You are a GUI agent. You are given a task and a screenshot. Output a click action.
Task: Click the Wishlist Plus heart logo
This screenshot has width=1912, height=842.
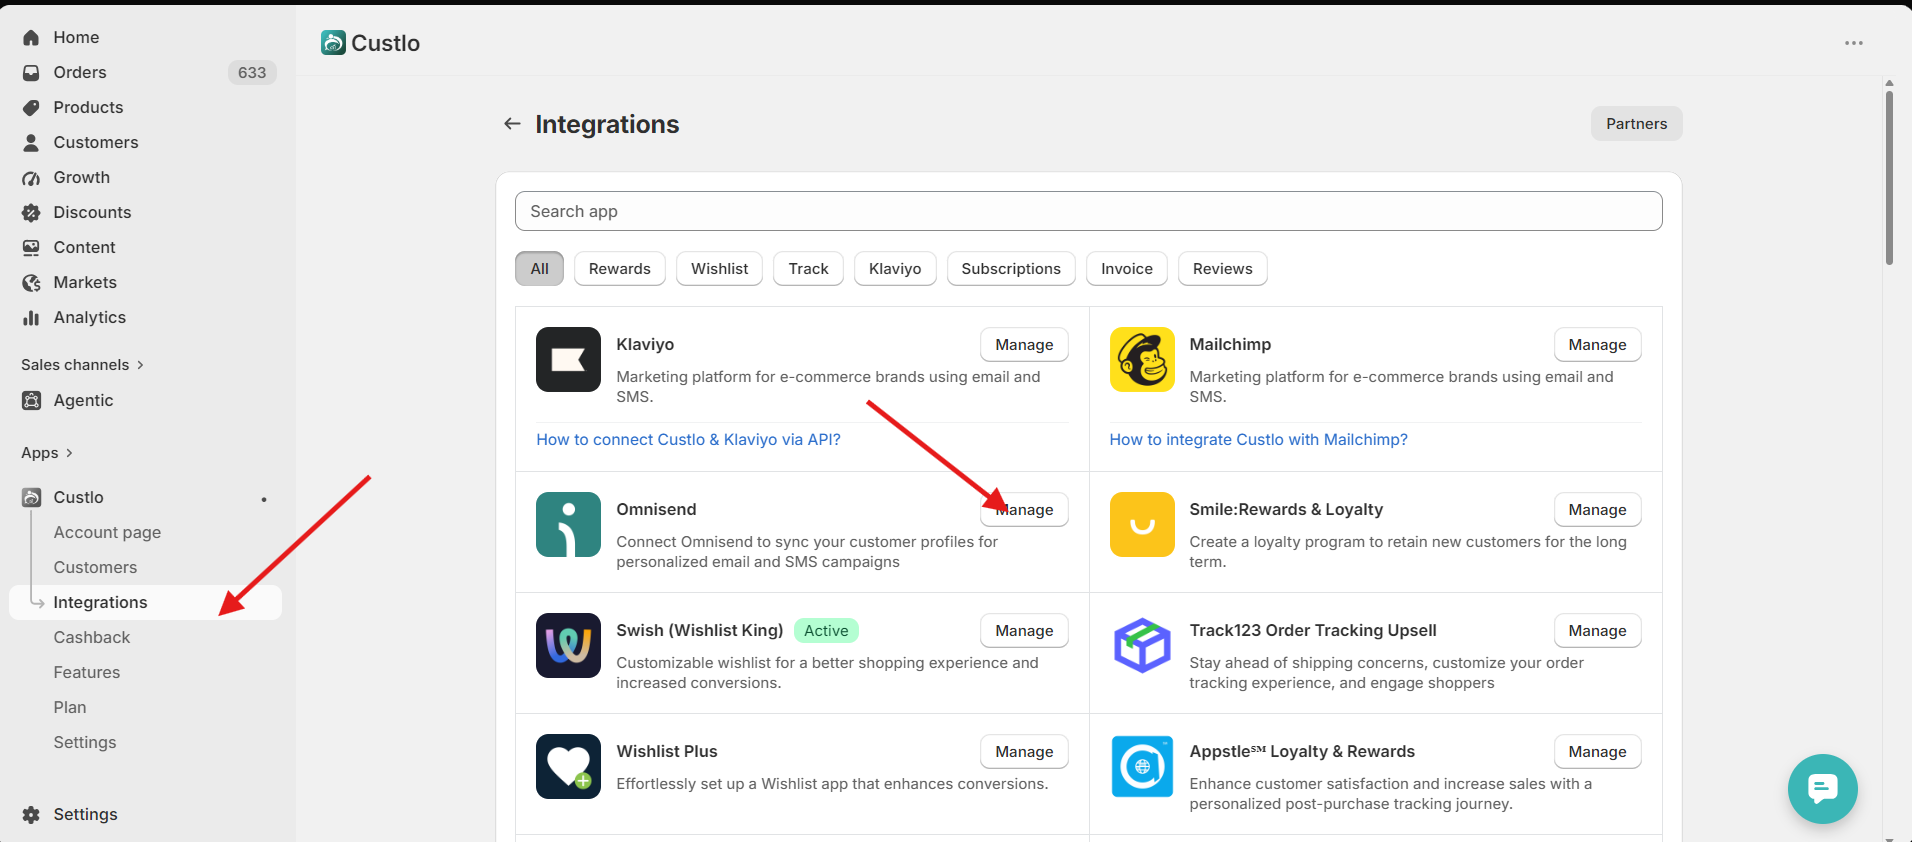pos(568,766)
